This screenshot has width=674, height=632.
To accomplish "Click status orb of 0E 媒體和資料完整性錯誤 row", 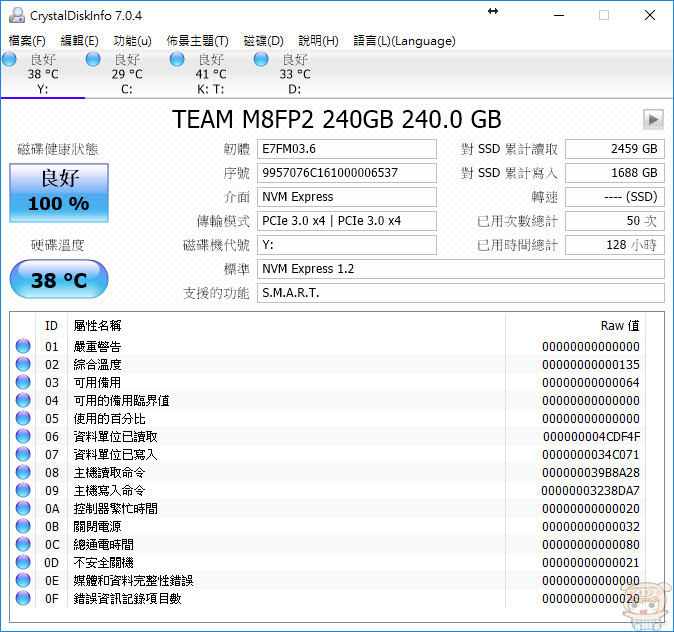I will pyautogui.click(x=23, y=580).
